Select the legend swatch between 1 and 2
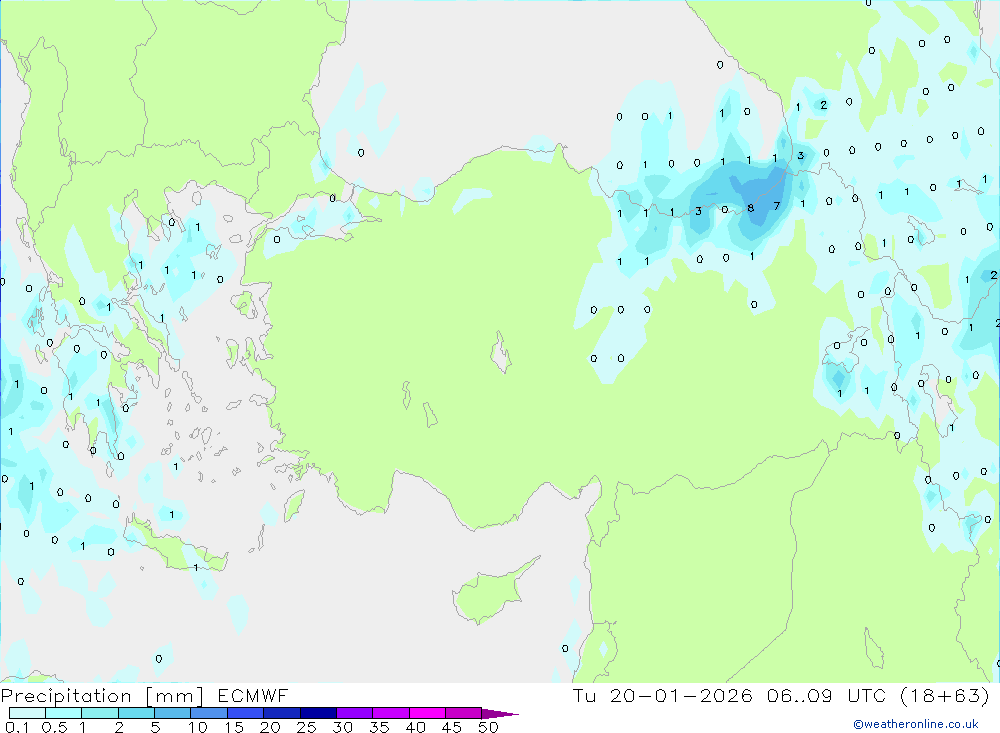Screen dimensions: 1000x733 tap(99, 713)
